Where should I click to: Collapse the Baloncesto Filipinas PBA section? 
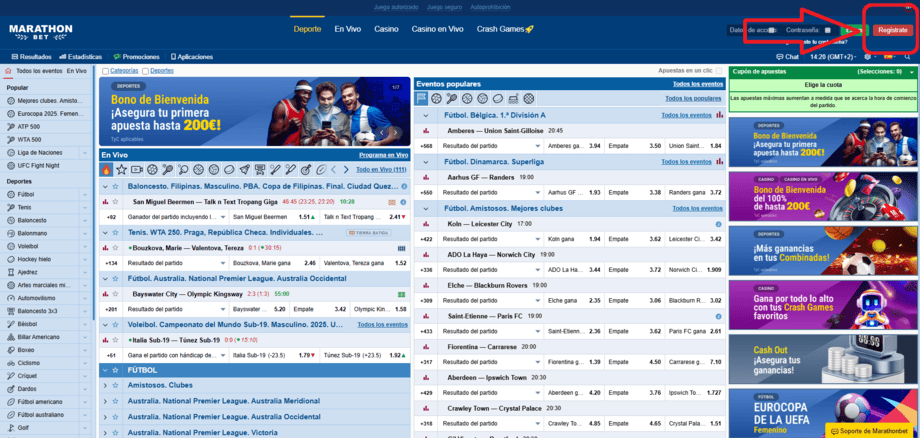pyautogui.click(x=106, y=186)
